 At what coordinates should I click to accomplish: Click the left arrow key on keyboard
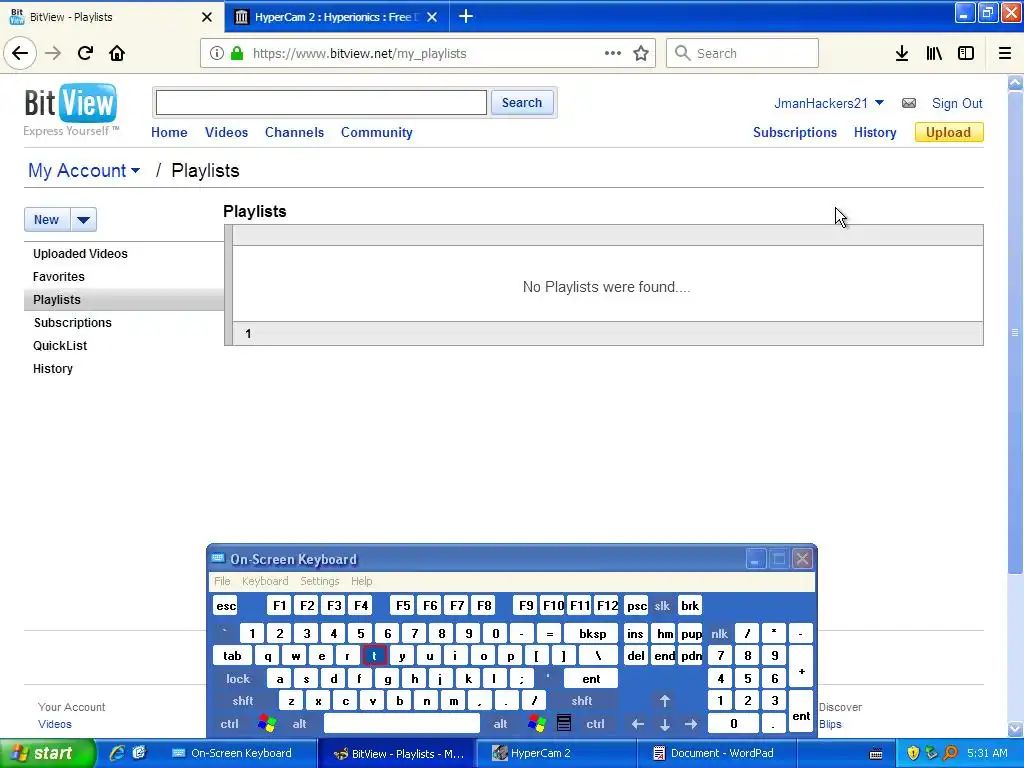637,724
